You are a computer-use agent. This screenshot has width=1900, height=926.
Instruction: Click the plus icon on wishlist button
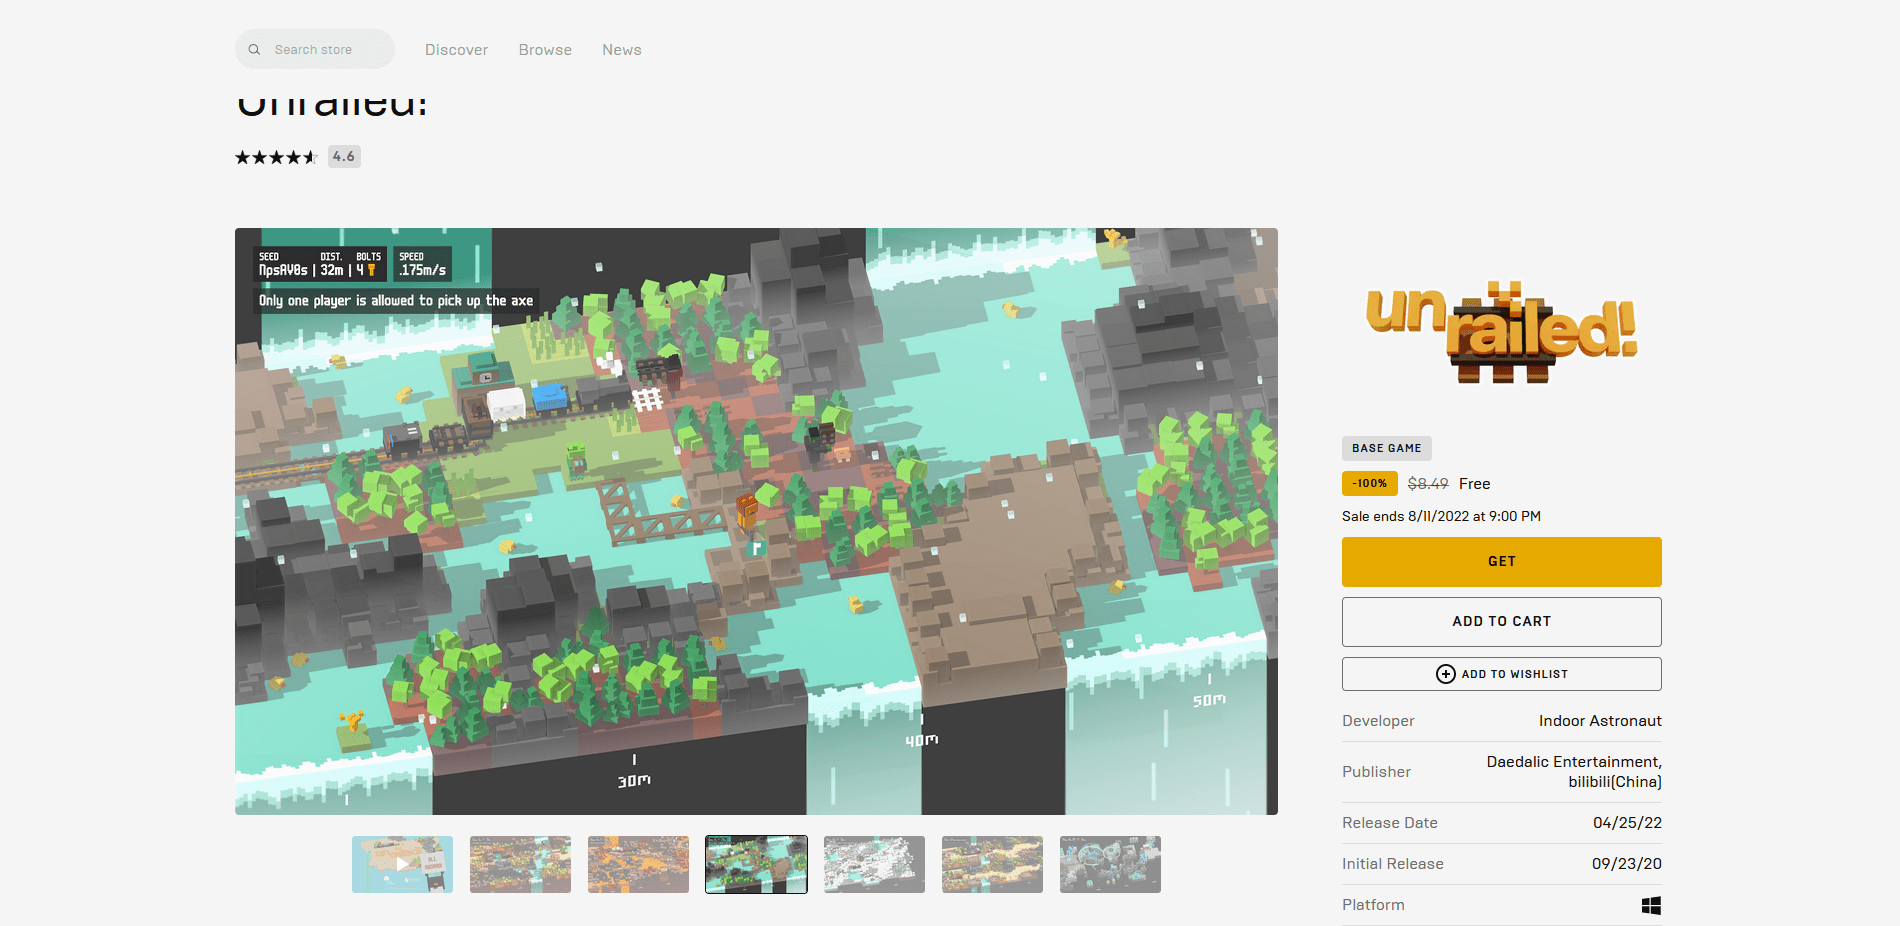1446,674
